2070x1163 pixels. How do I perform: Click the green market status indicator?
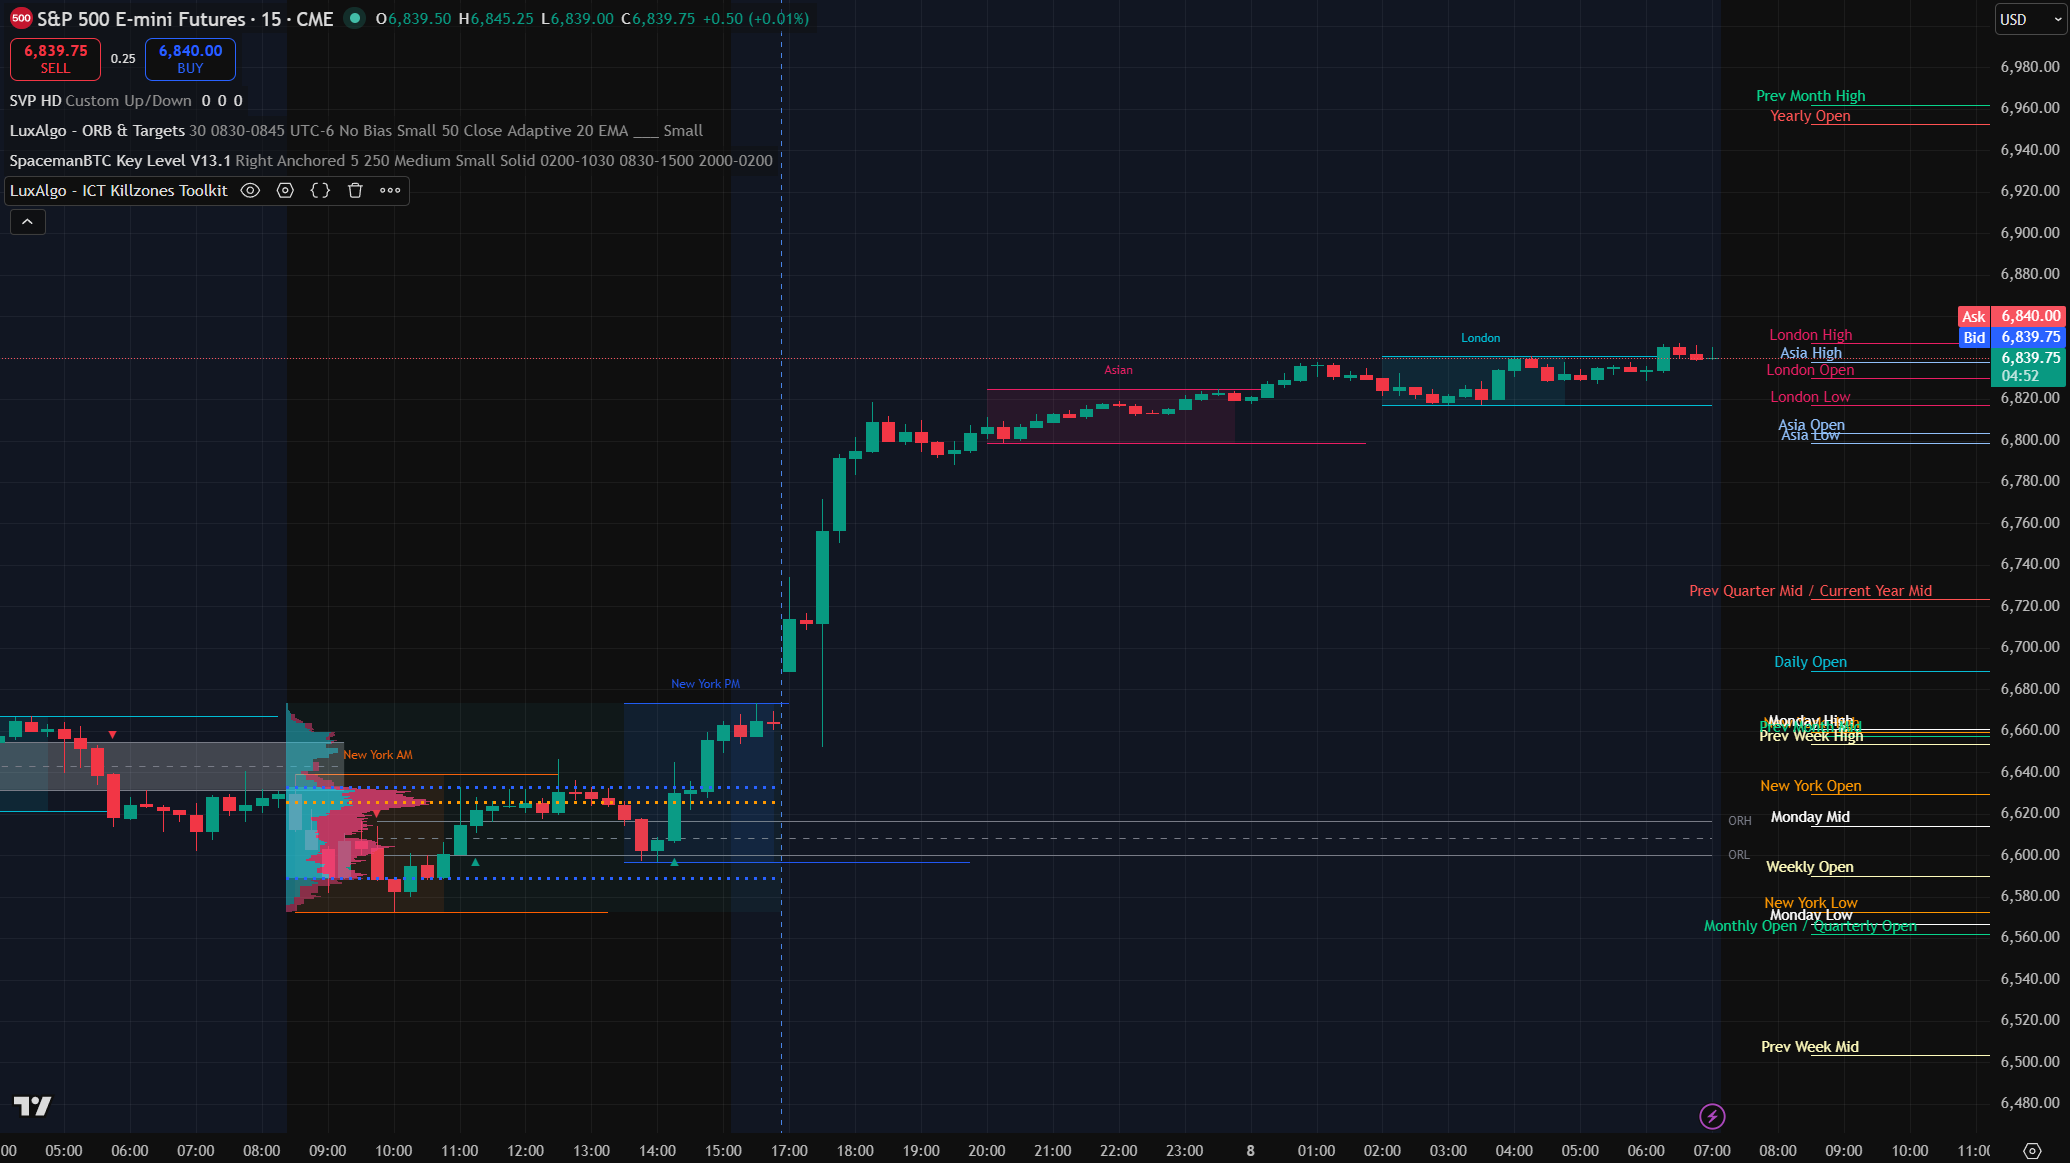pyautogui.click(x=354, y=18)
